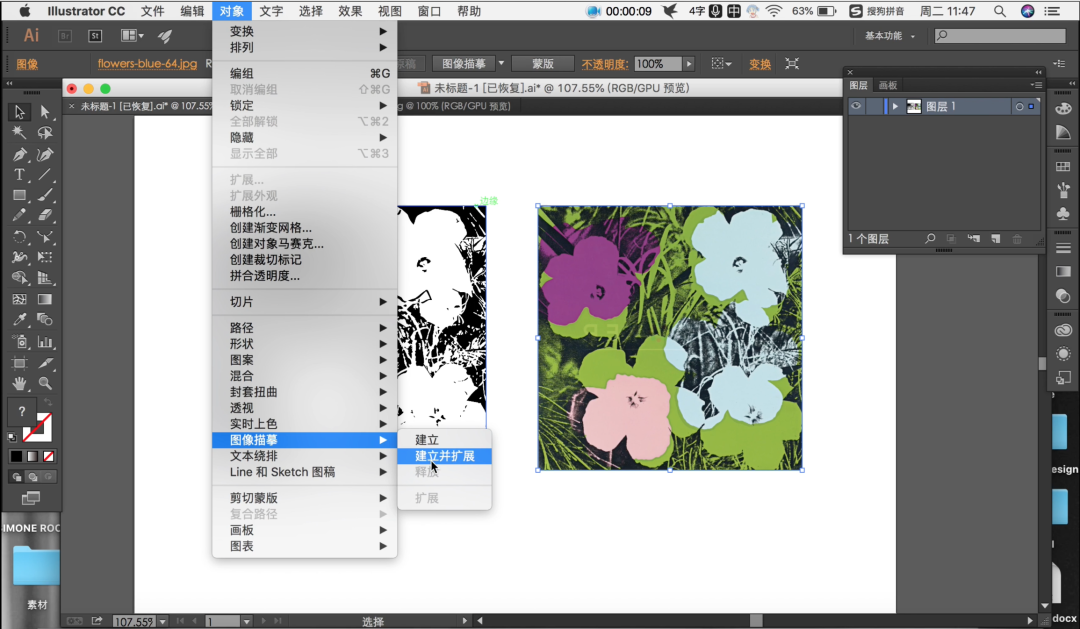
Task: Open the opacity 100% arrow dropdown
Action: tap(688, 64)
